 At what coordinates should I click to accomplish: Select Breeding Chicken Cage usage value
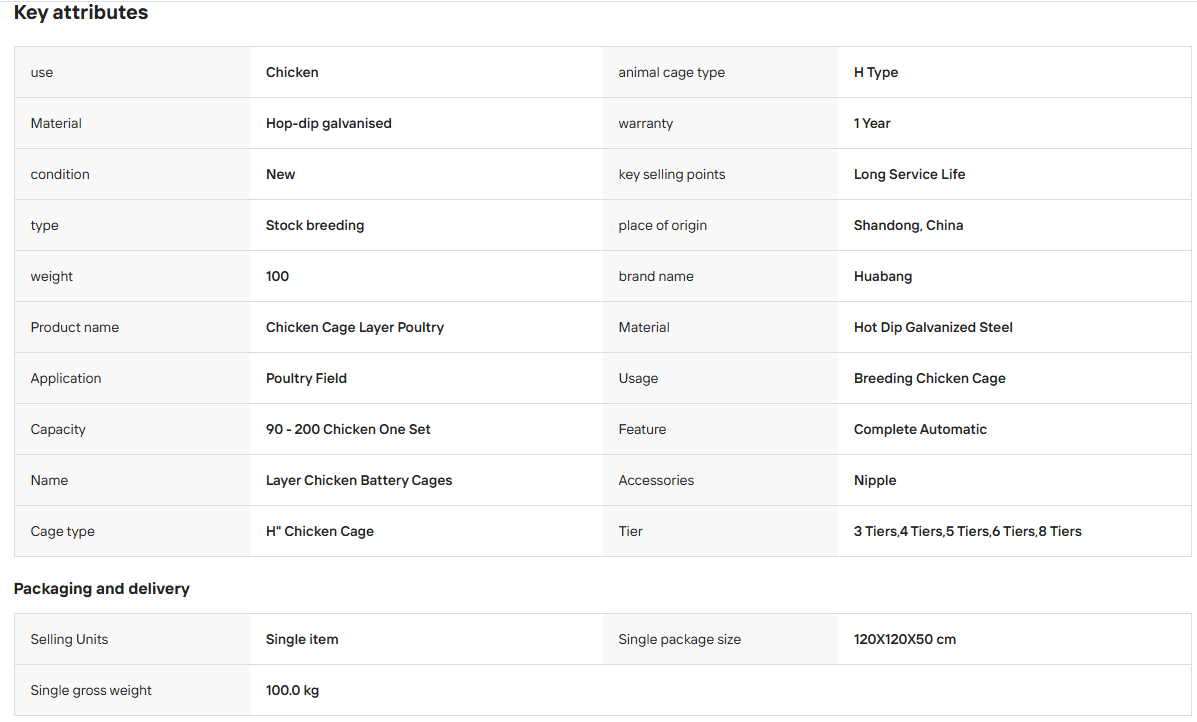tap(929, 379)
